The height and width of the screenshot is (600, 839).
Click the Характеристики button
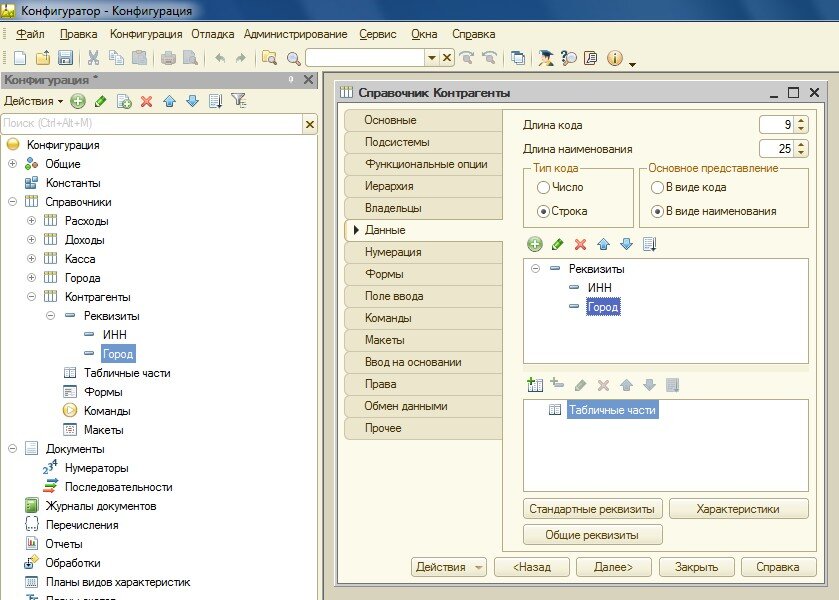[x=738, y=508]
